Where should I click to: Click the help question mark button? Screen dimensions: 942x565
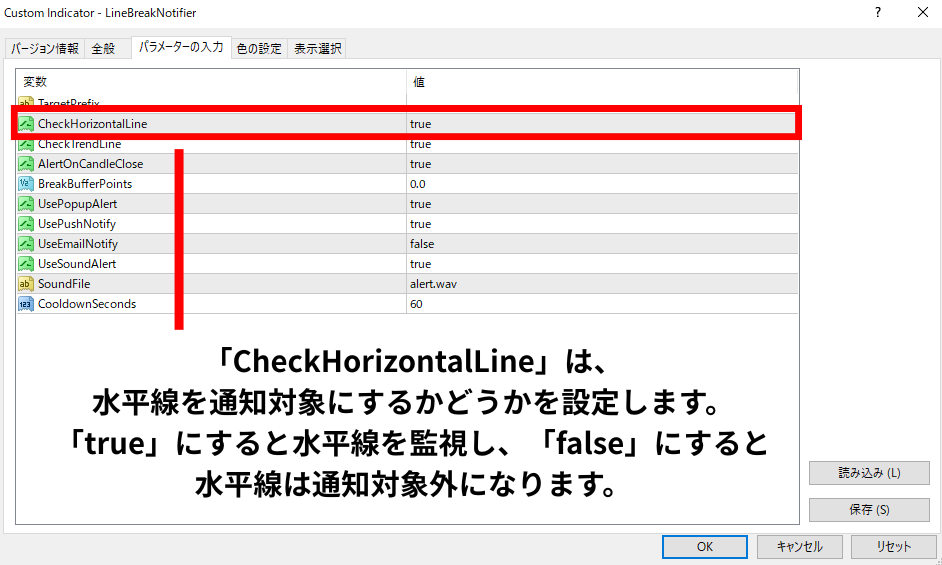point(878,13)
